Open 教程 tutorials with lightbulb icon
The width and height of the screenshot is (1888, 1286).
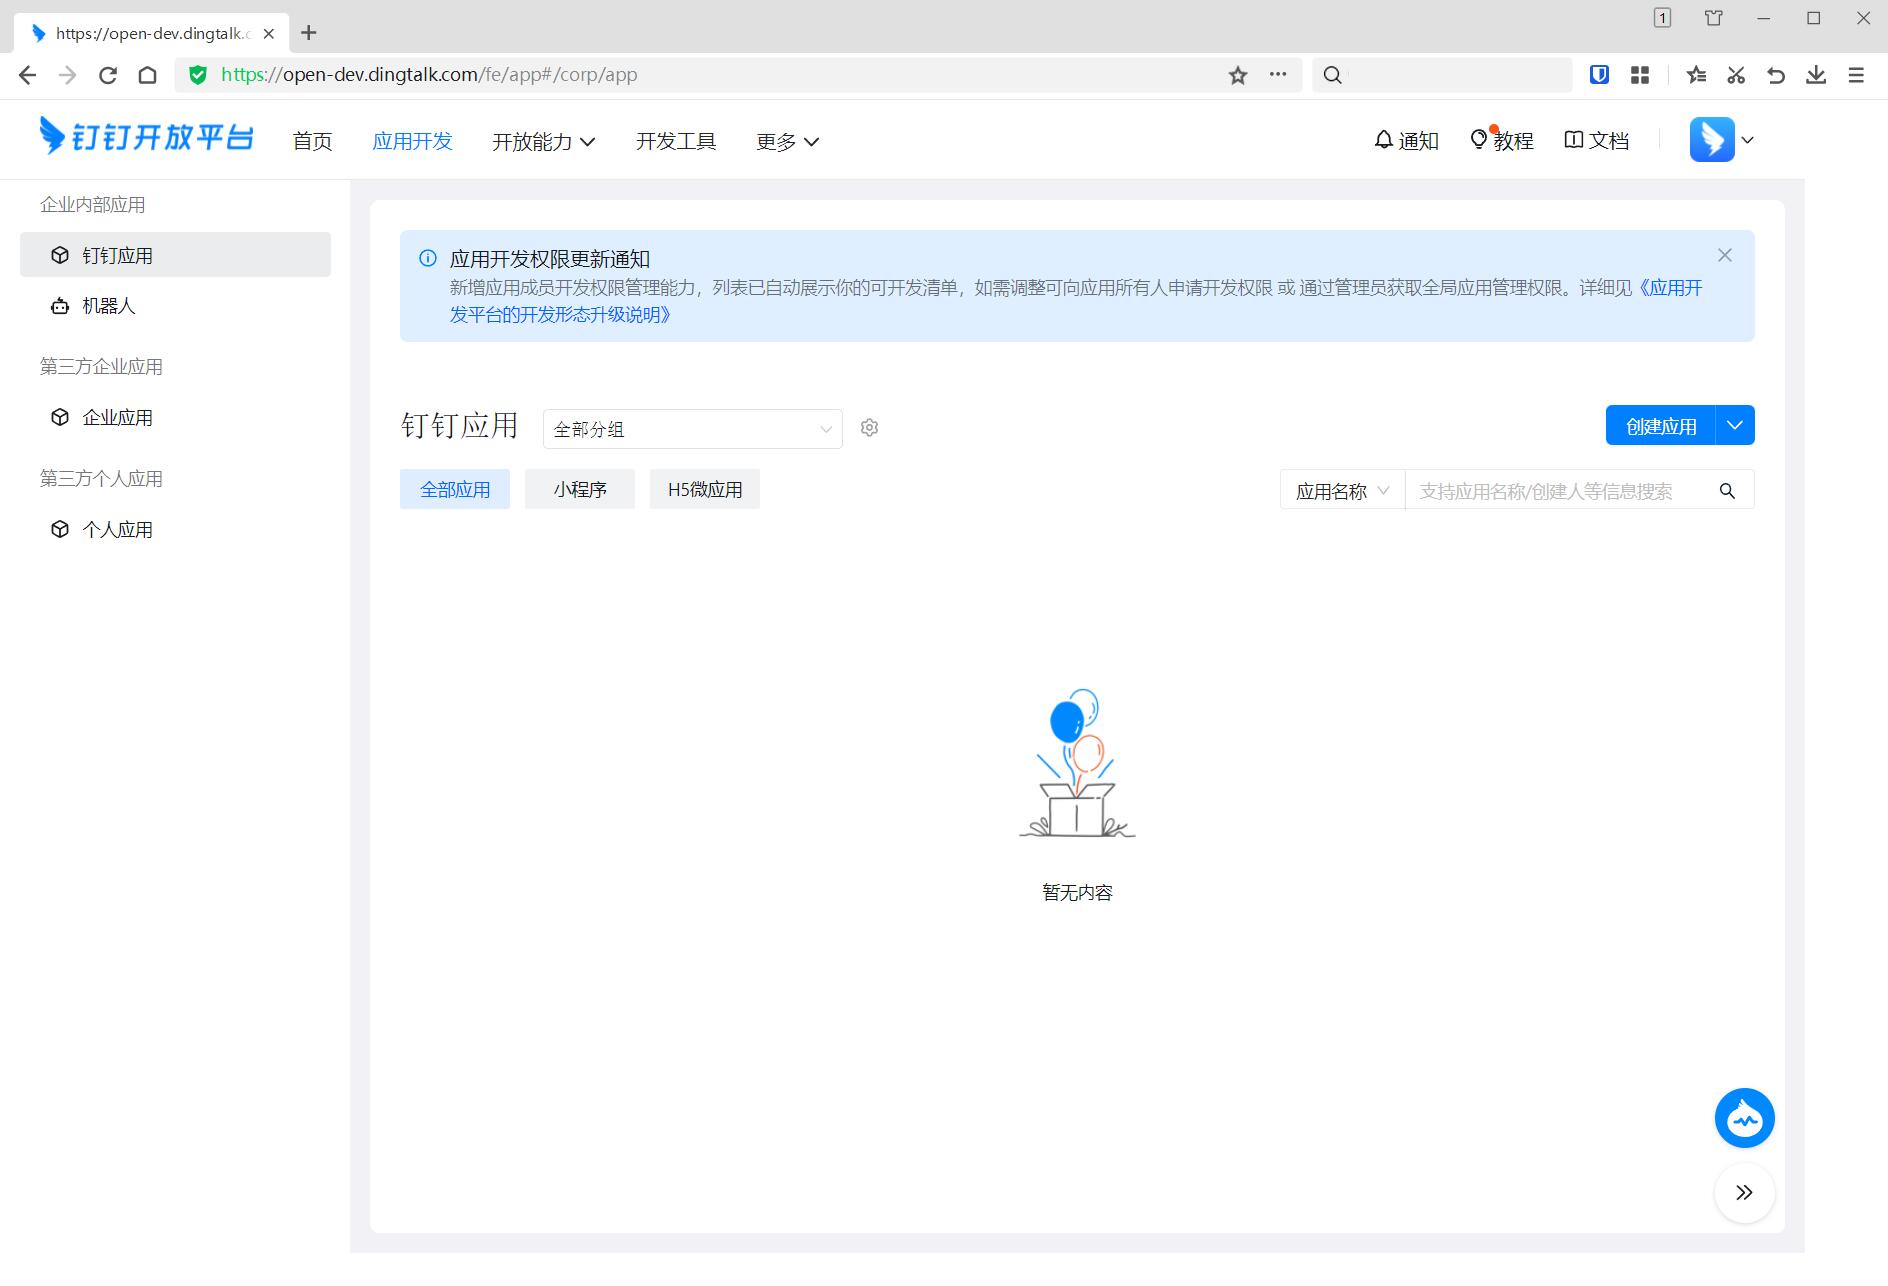(x=1501, y=141)
